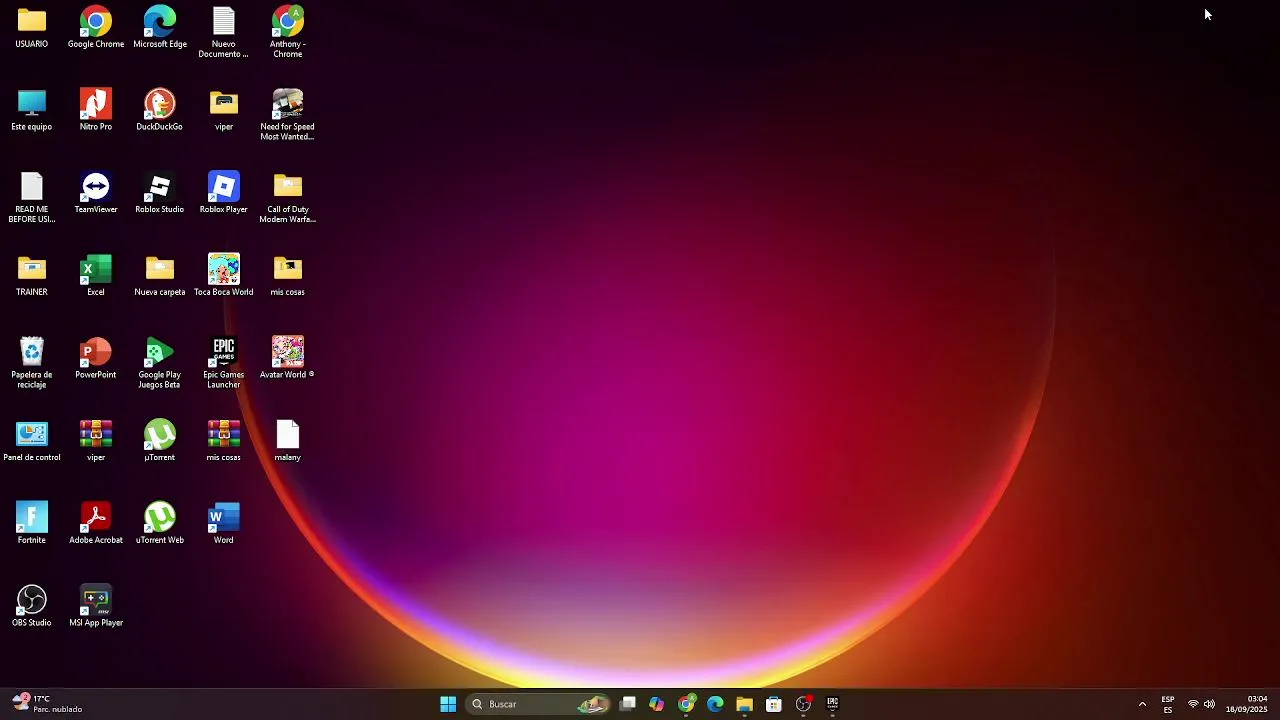Viewport: 1280px width, 720px height.
Task: Open the USUARIO folder on desktop
Action: pos(31,28)
